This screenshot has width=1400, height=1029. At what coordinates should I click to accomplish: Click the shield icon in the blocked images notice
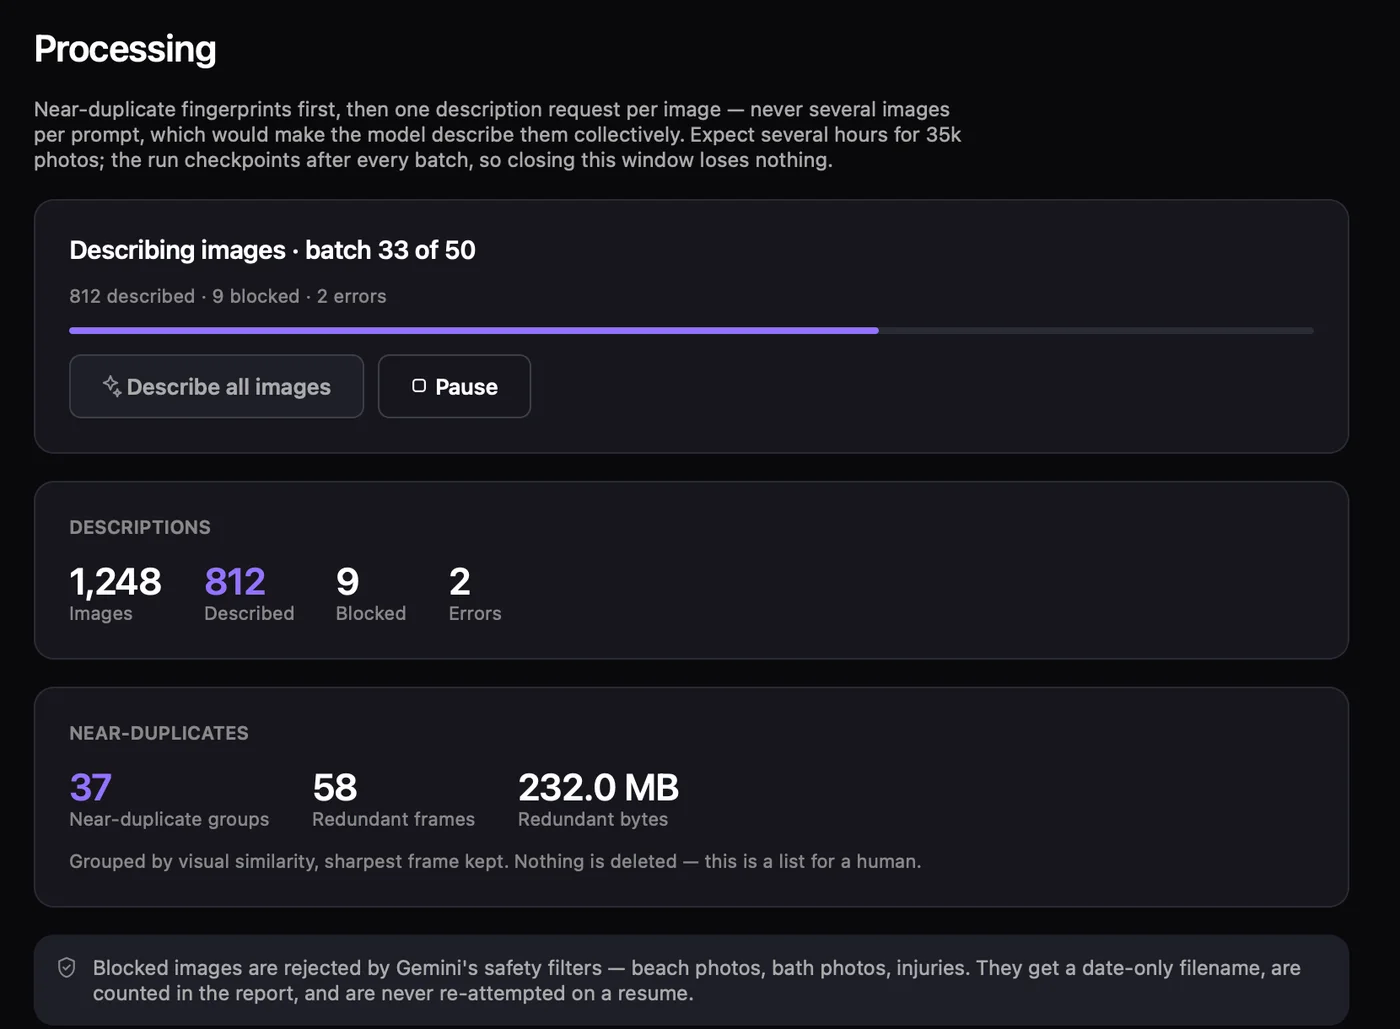67,968
